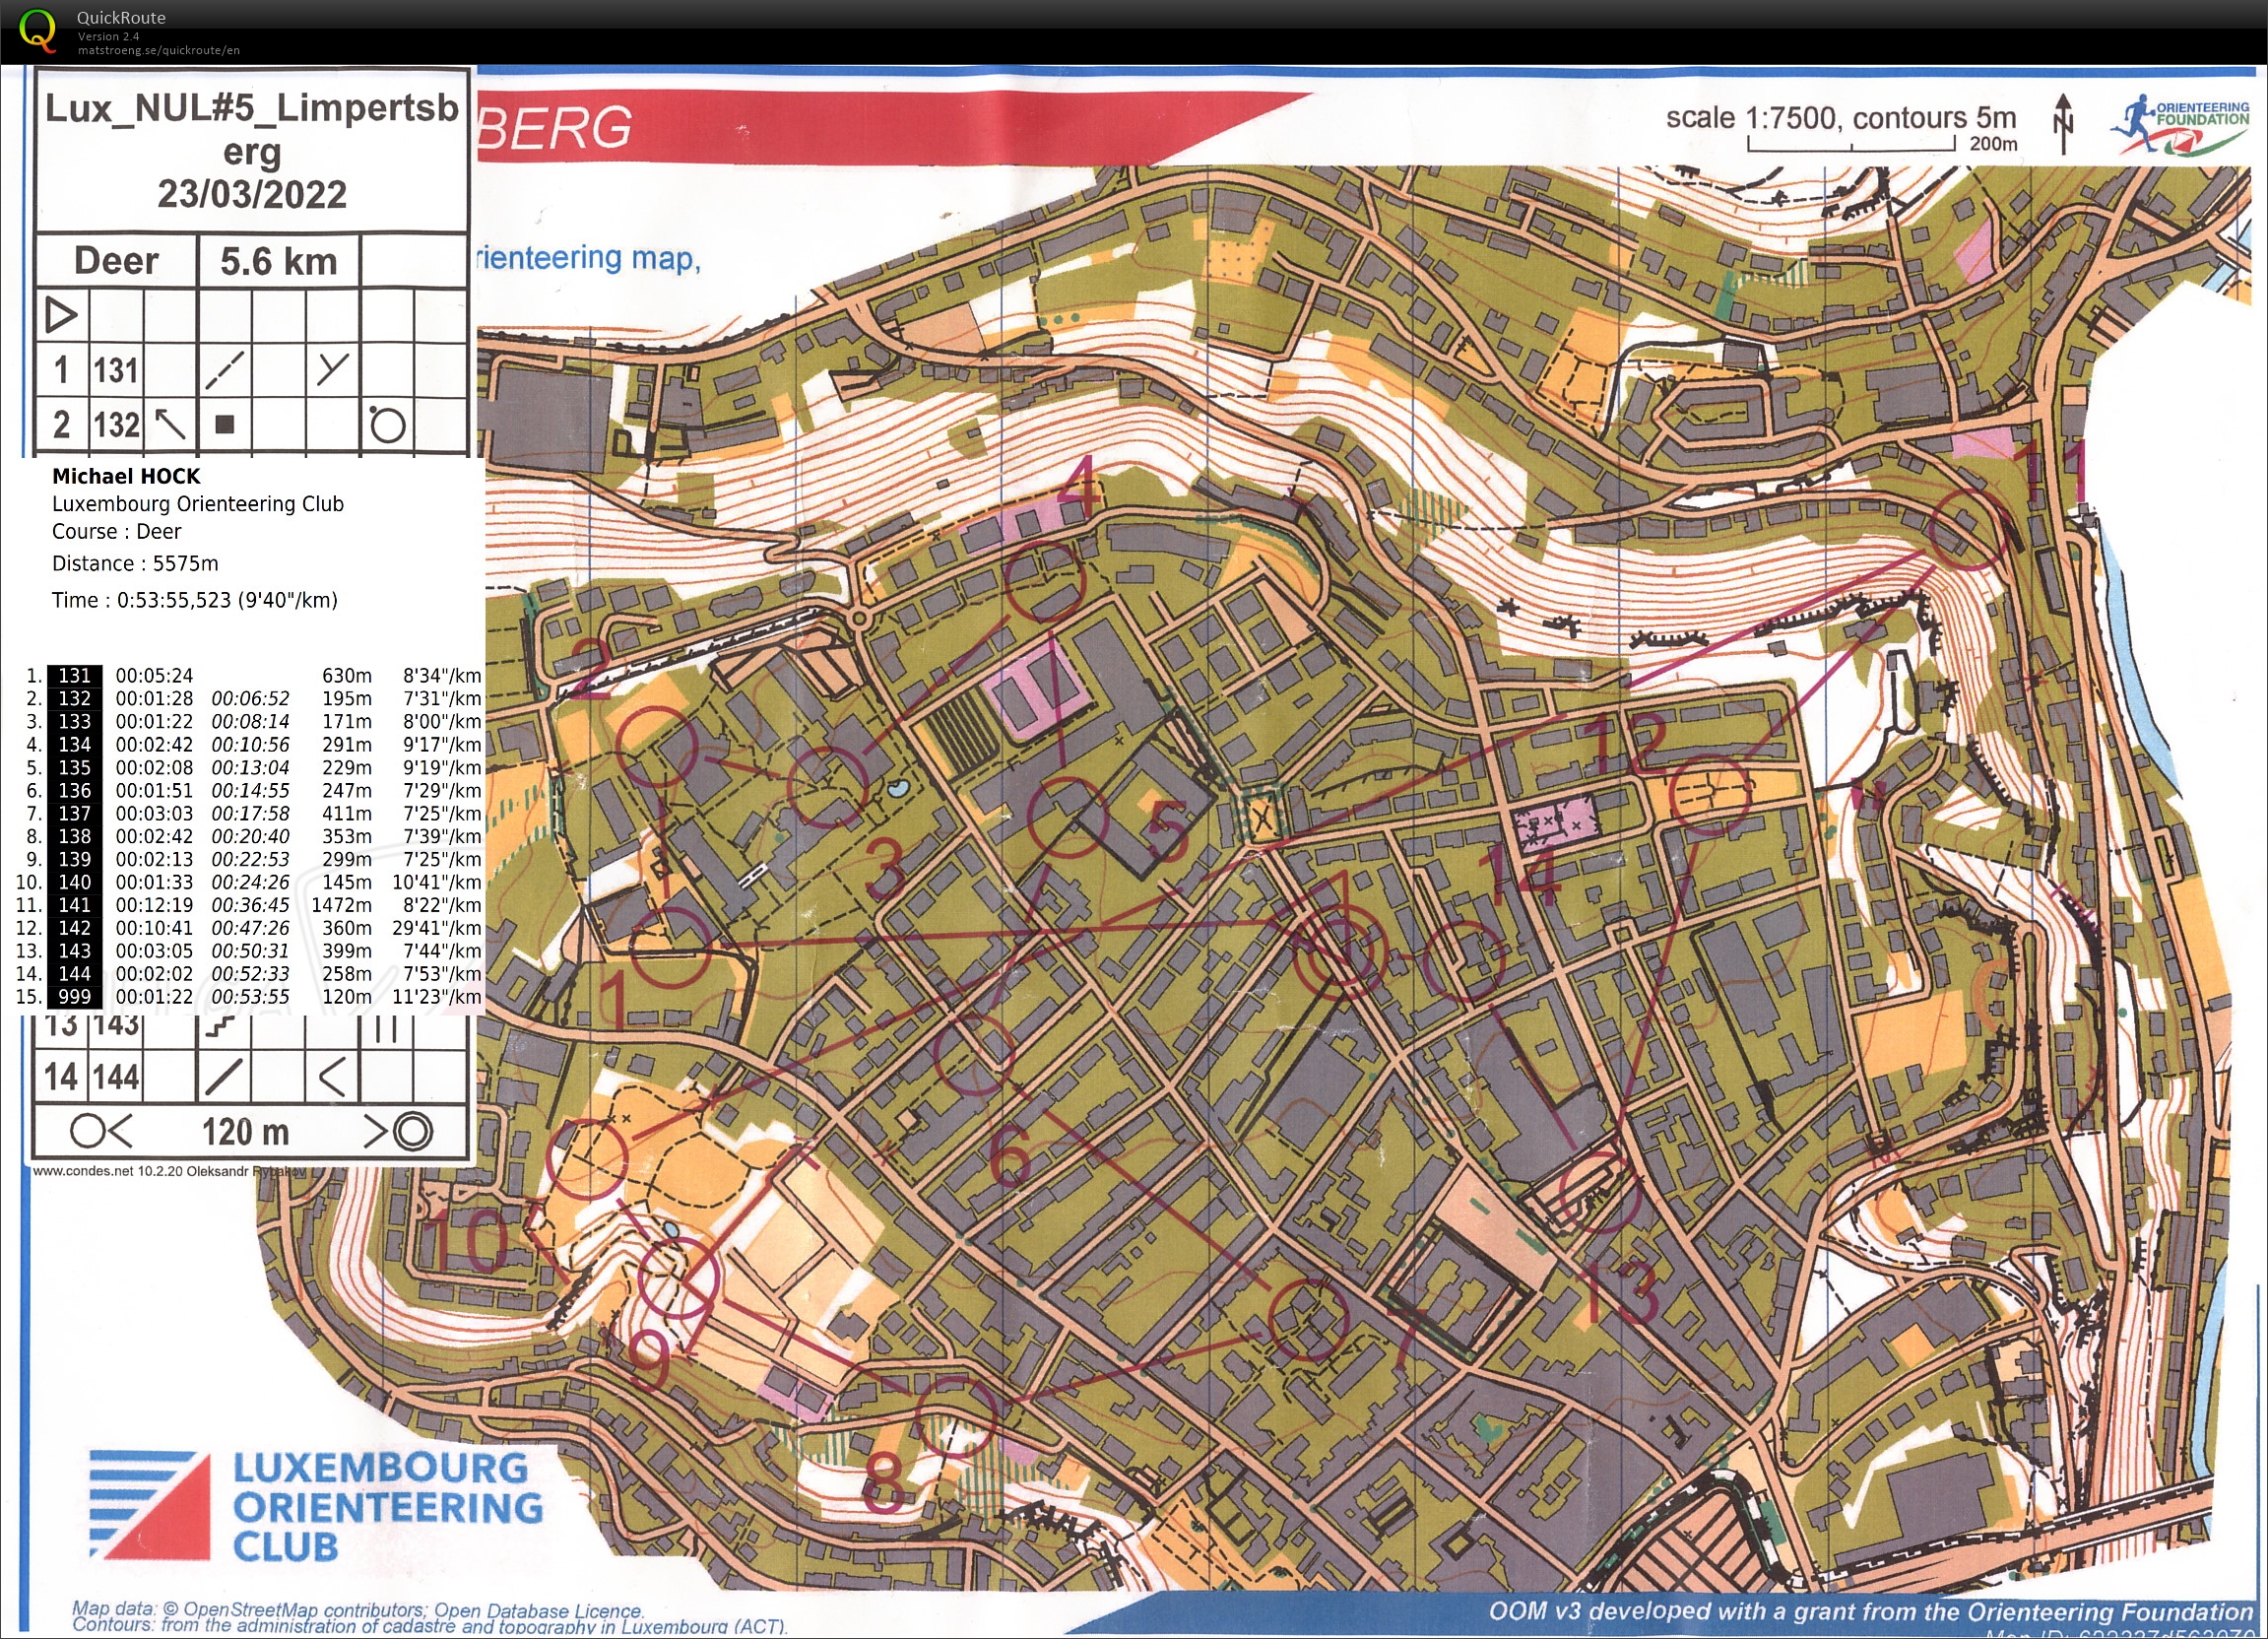Click control circle 12 on the map
This screenshot has height=1639, width=2268.
pos(1710,796)
